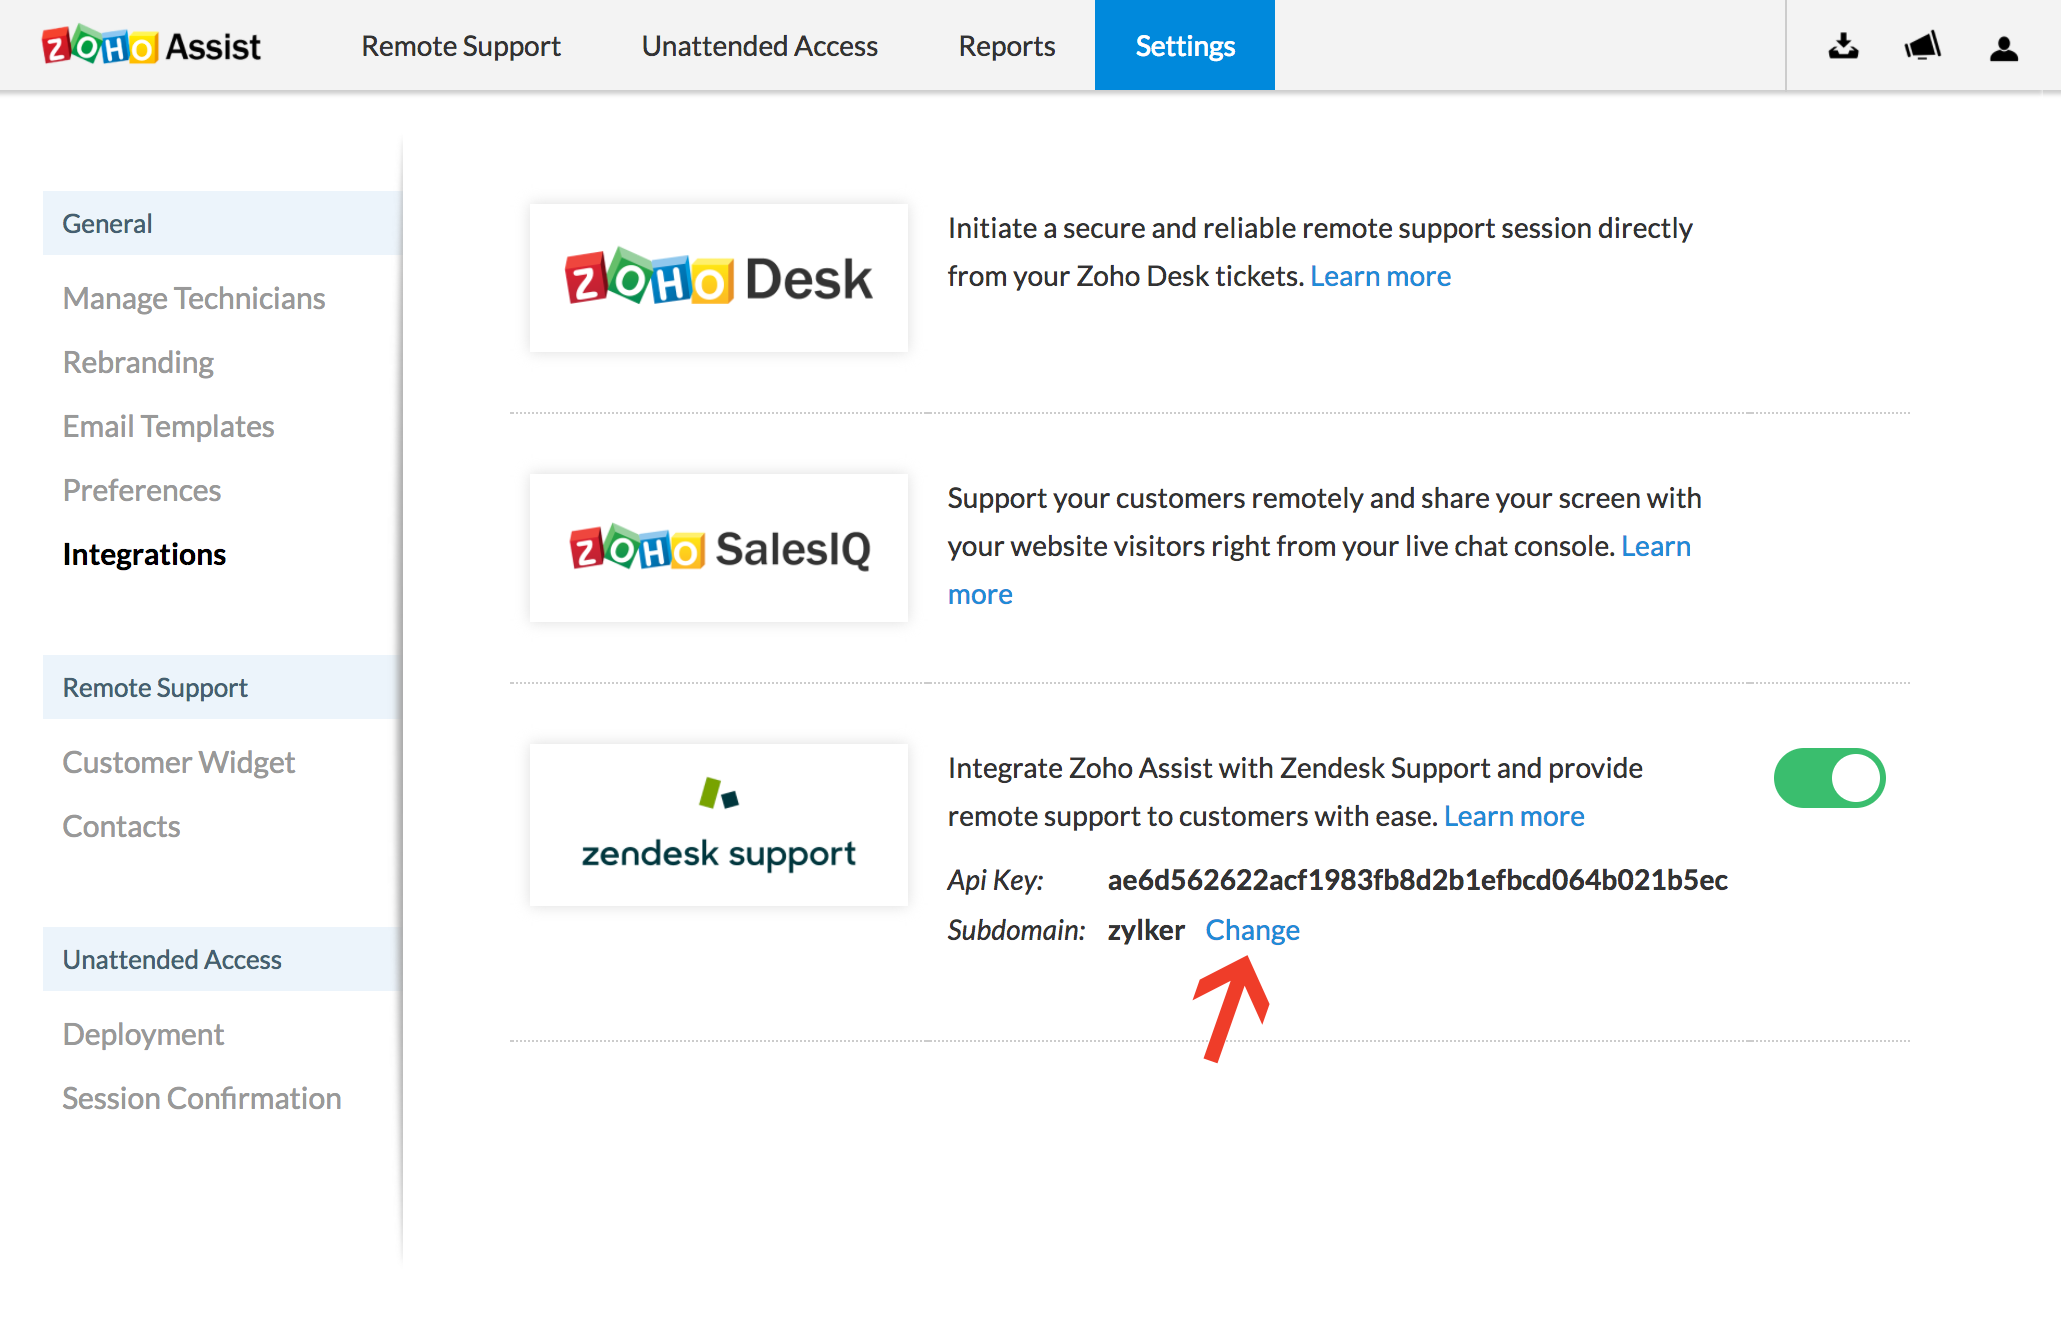Click Learn more for Zendesk Support
This screenshot has width=2061, height=1325.
pyautogui.click(x=1514, y=816)
